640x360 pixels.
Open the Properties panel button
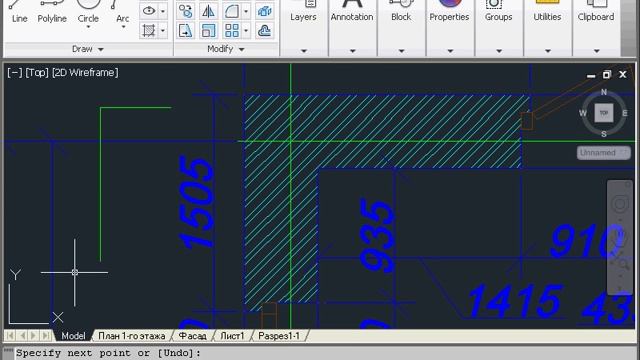(x=449, y=12)
